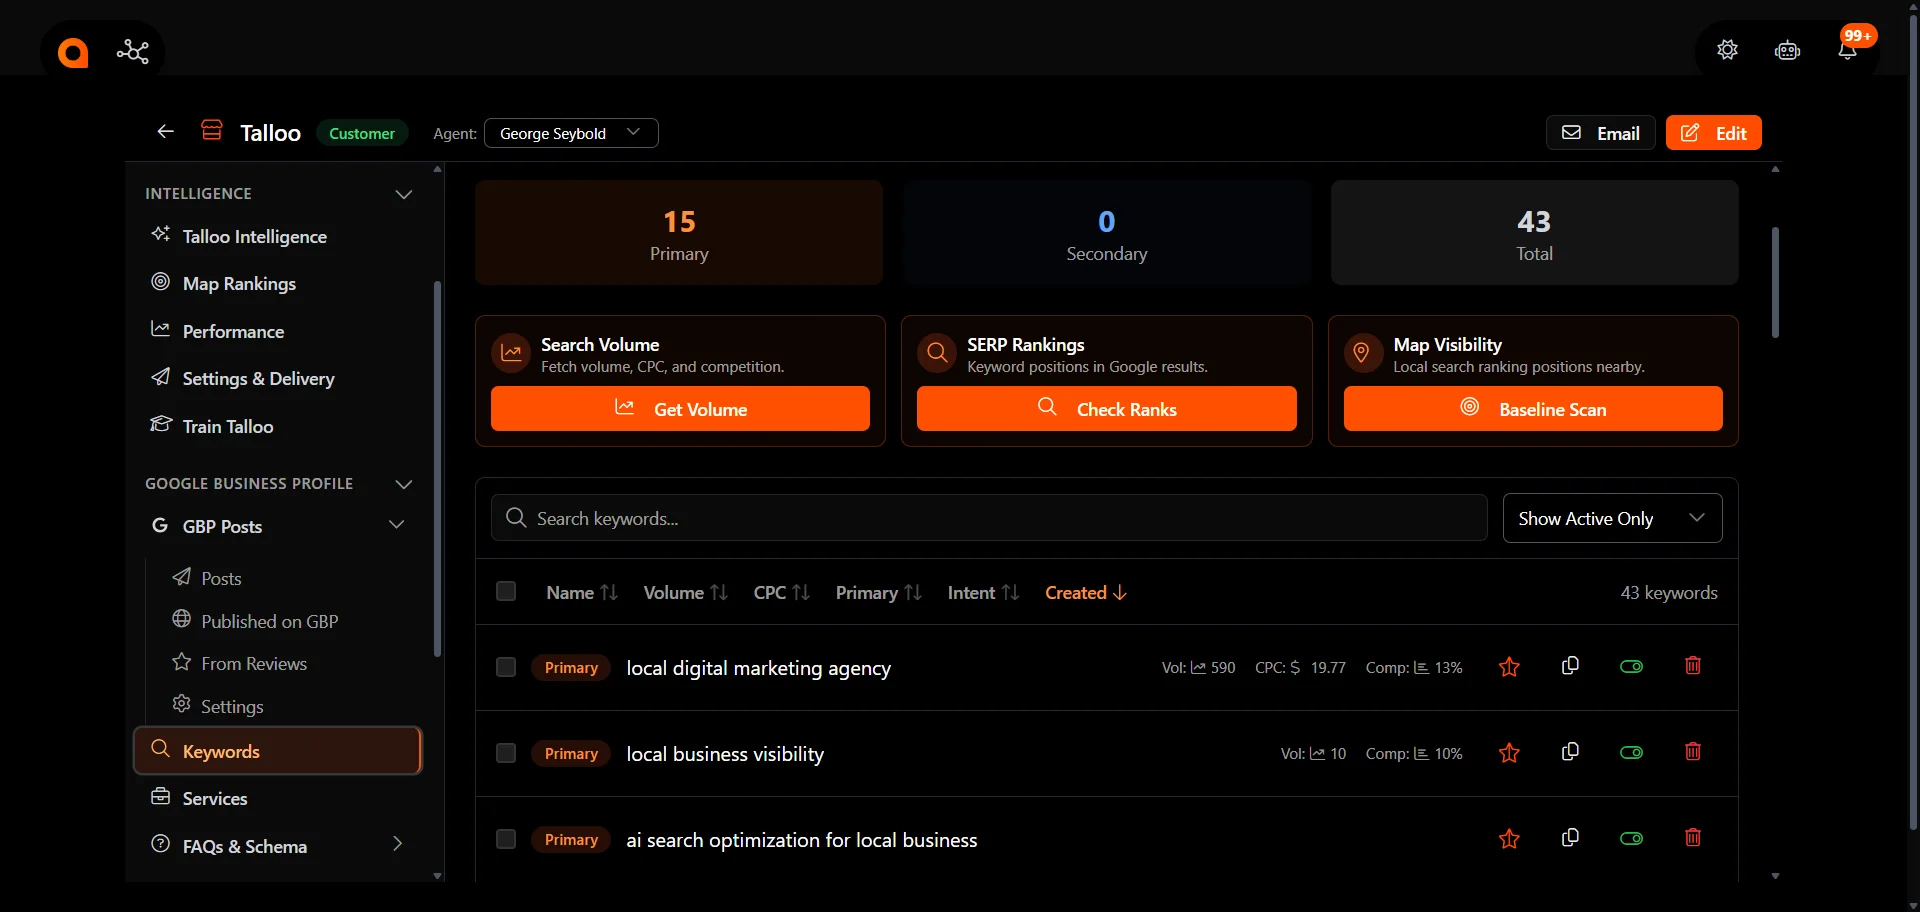Open Train Talloo in sidebar

[278, 426]
